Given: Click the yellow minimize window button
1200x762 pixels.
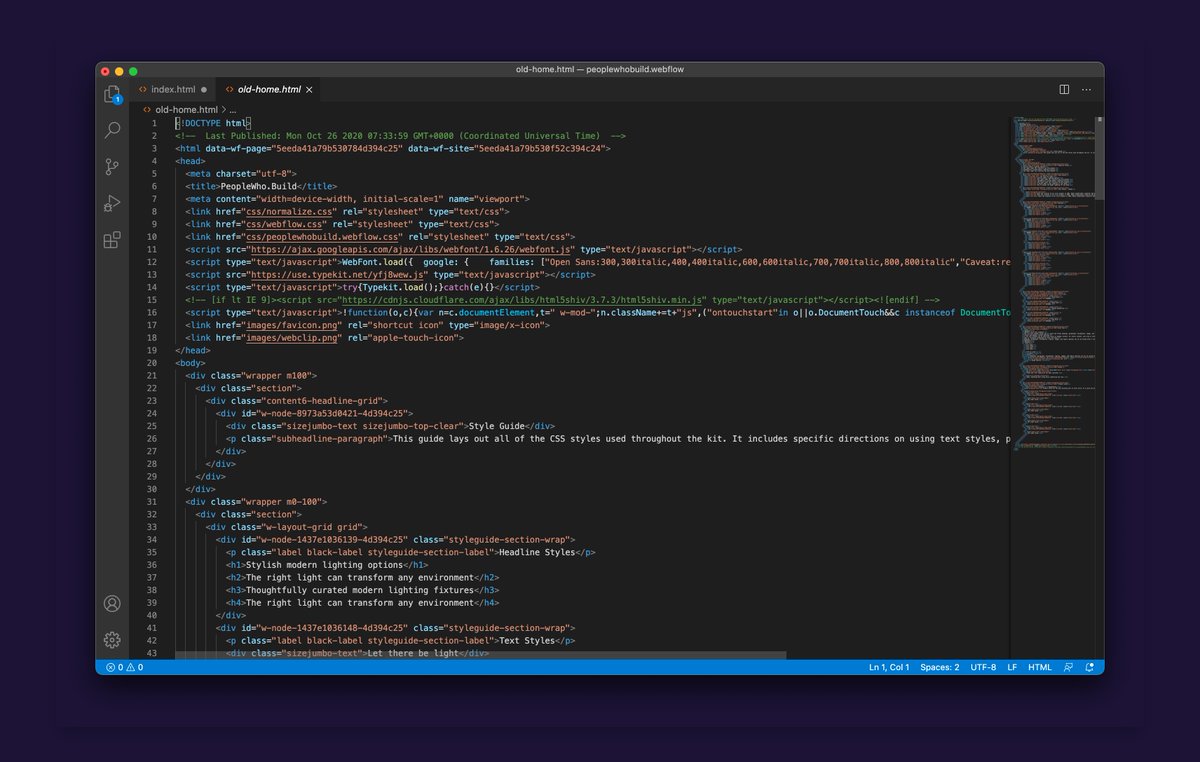Looking at the screenshot, I should [119, 70].
